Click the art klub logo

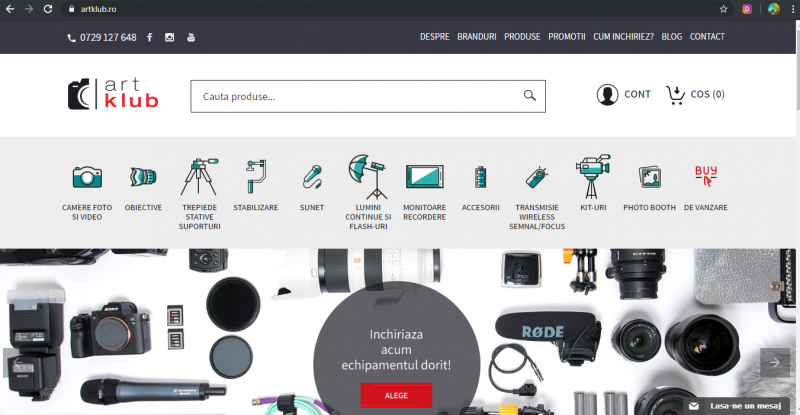click(x=113, y=93)
